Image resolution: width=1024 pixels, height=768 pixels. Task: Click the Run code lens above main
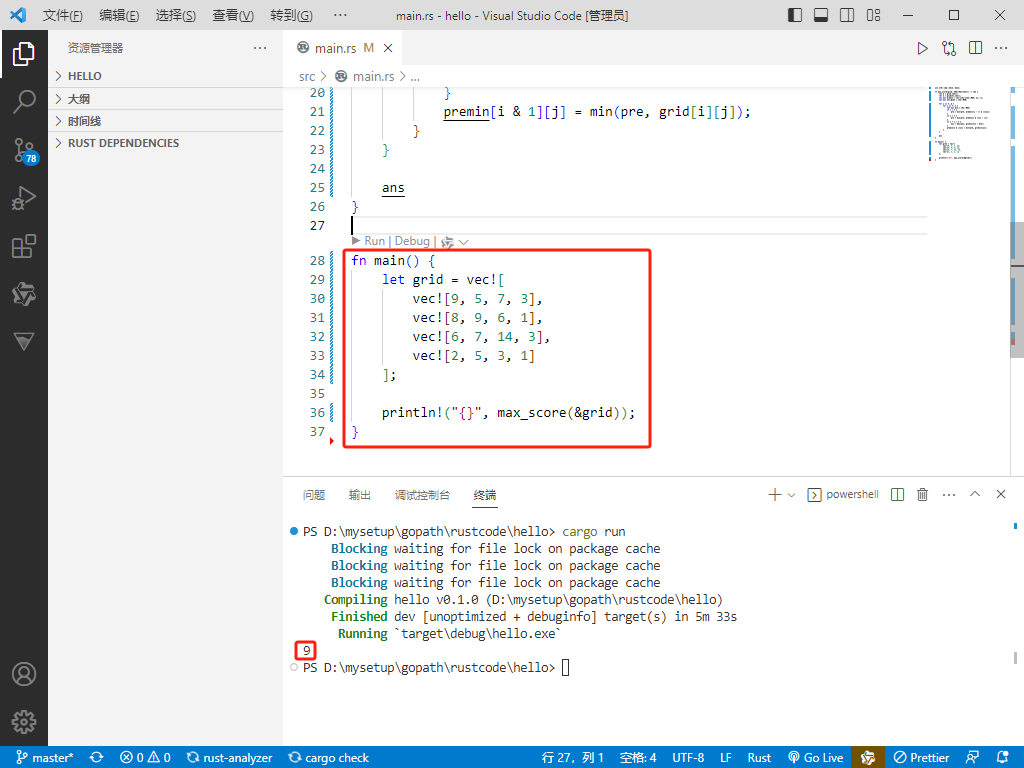click(374, 241)
